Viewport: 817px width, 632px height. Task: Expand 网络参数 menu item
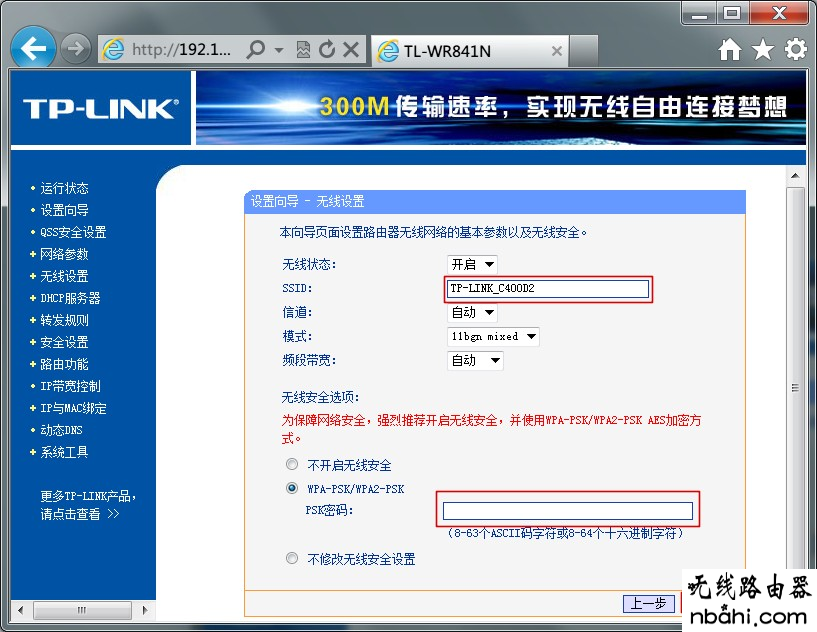64,254
